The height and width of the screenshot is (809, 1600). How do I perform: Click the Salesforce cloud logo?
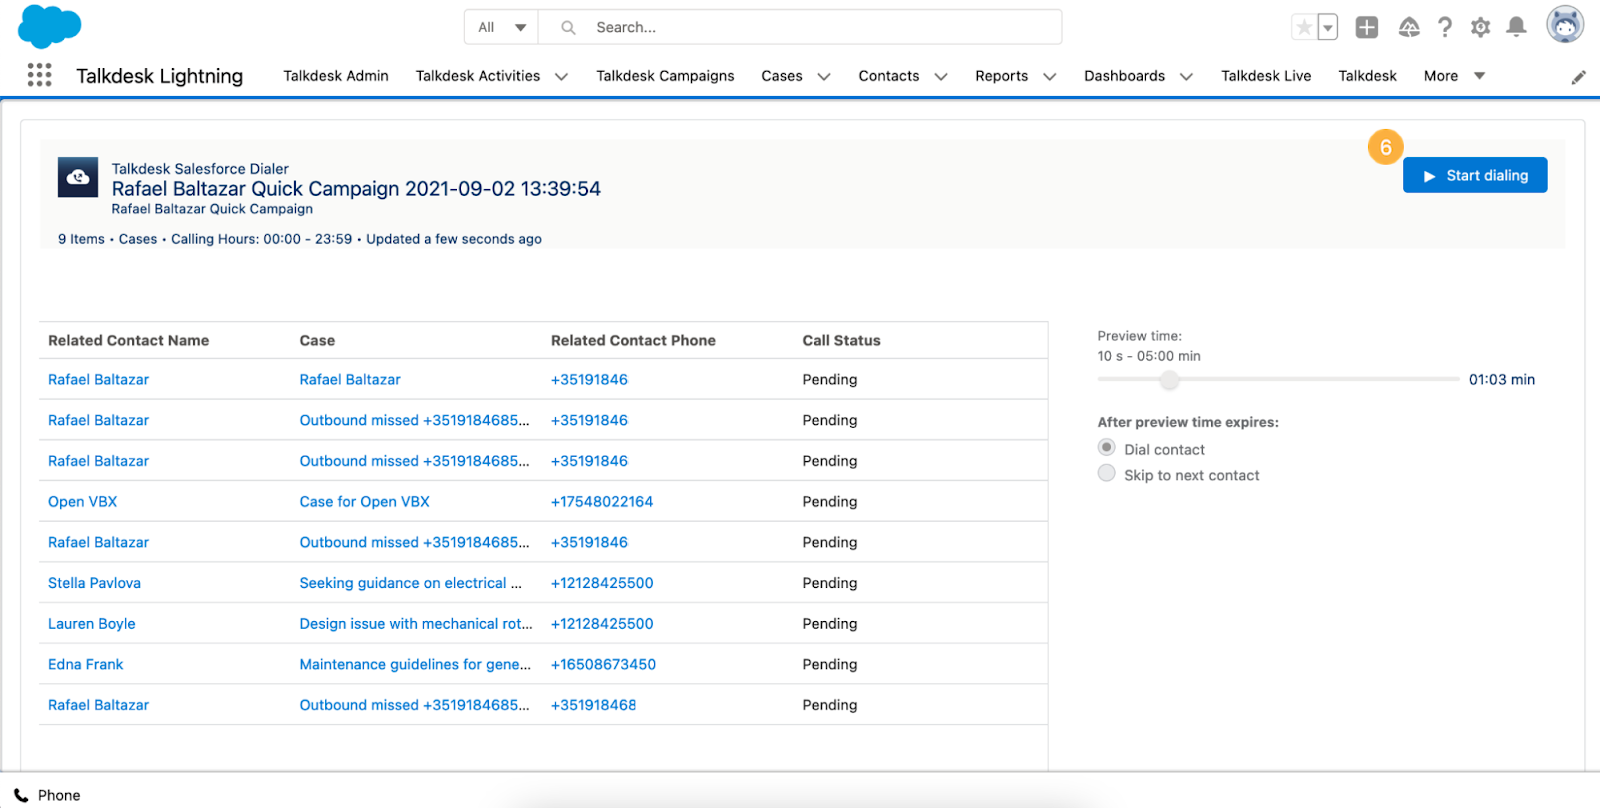[x=49, y=26]
